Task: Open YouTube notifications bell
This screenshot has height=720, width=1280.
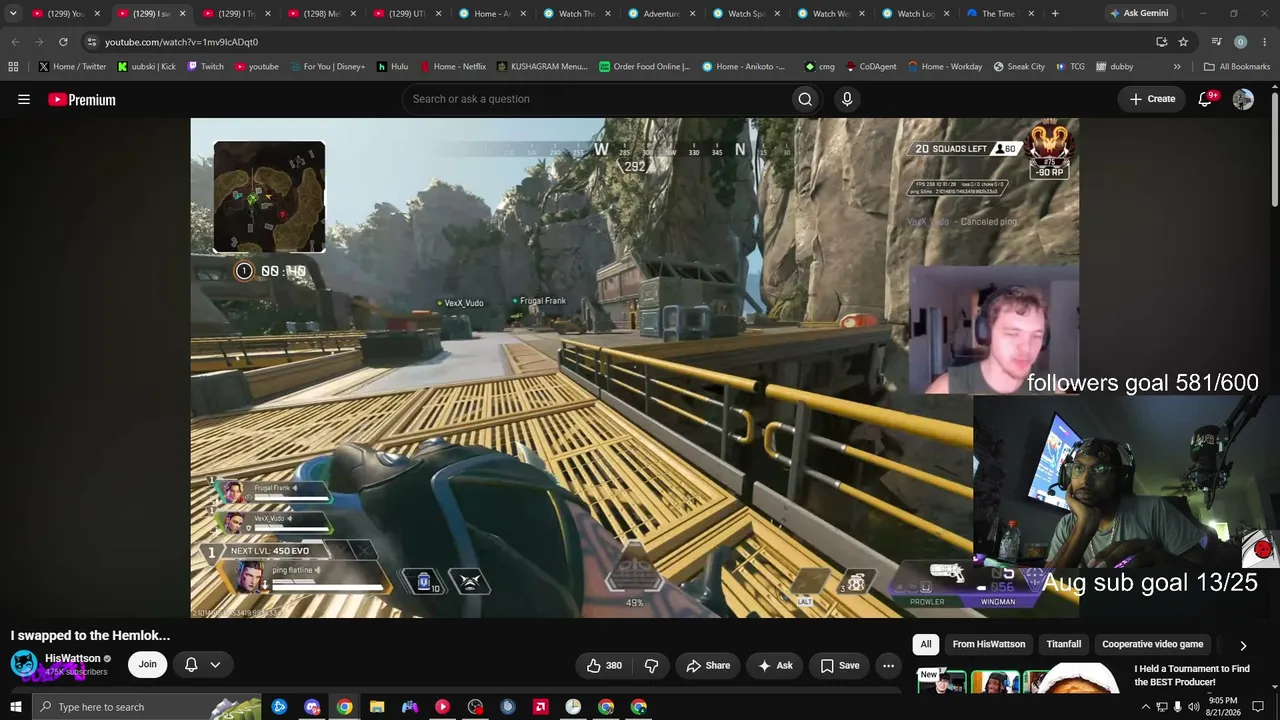Action: coord(1205,99)
